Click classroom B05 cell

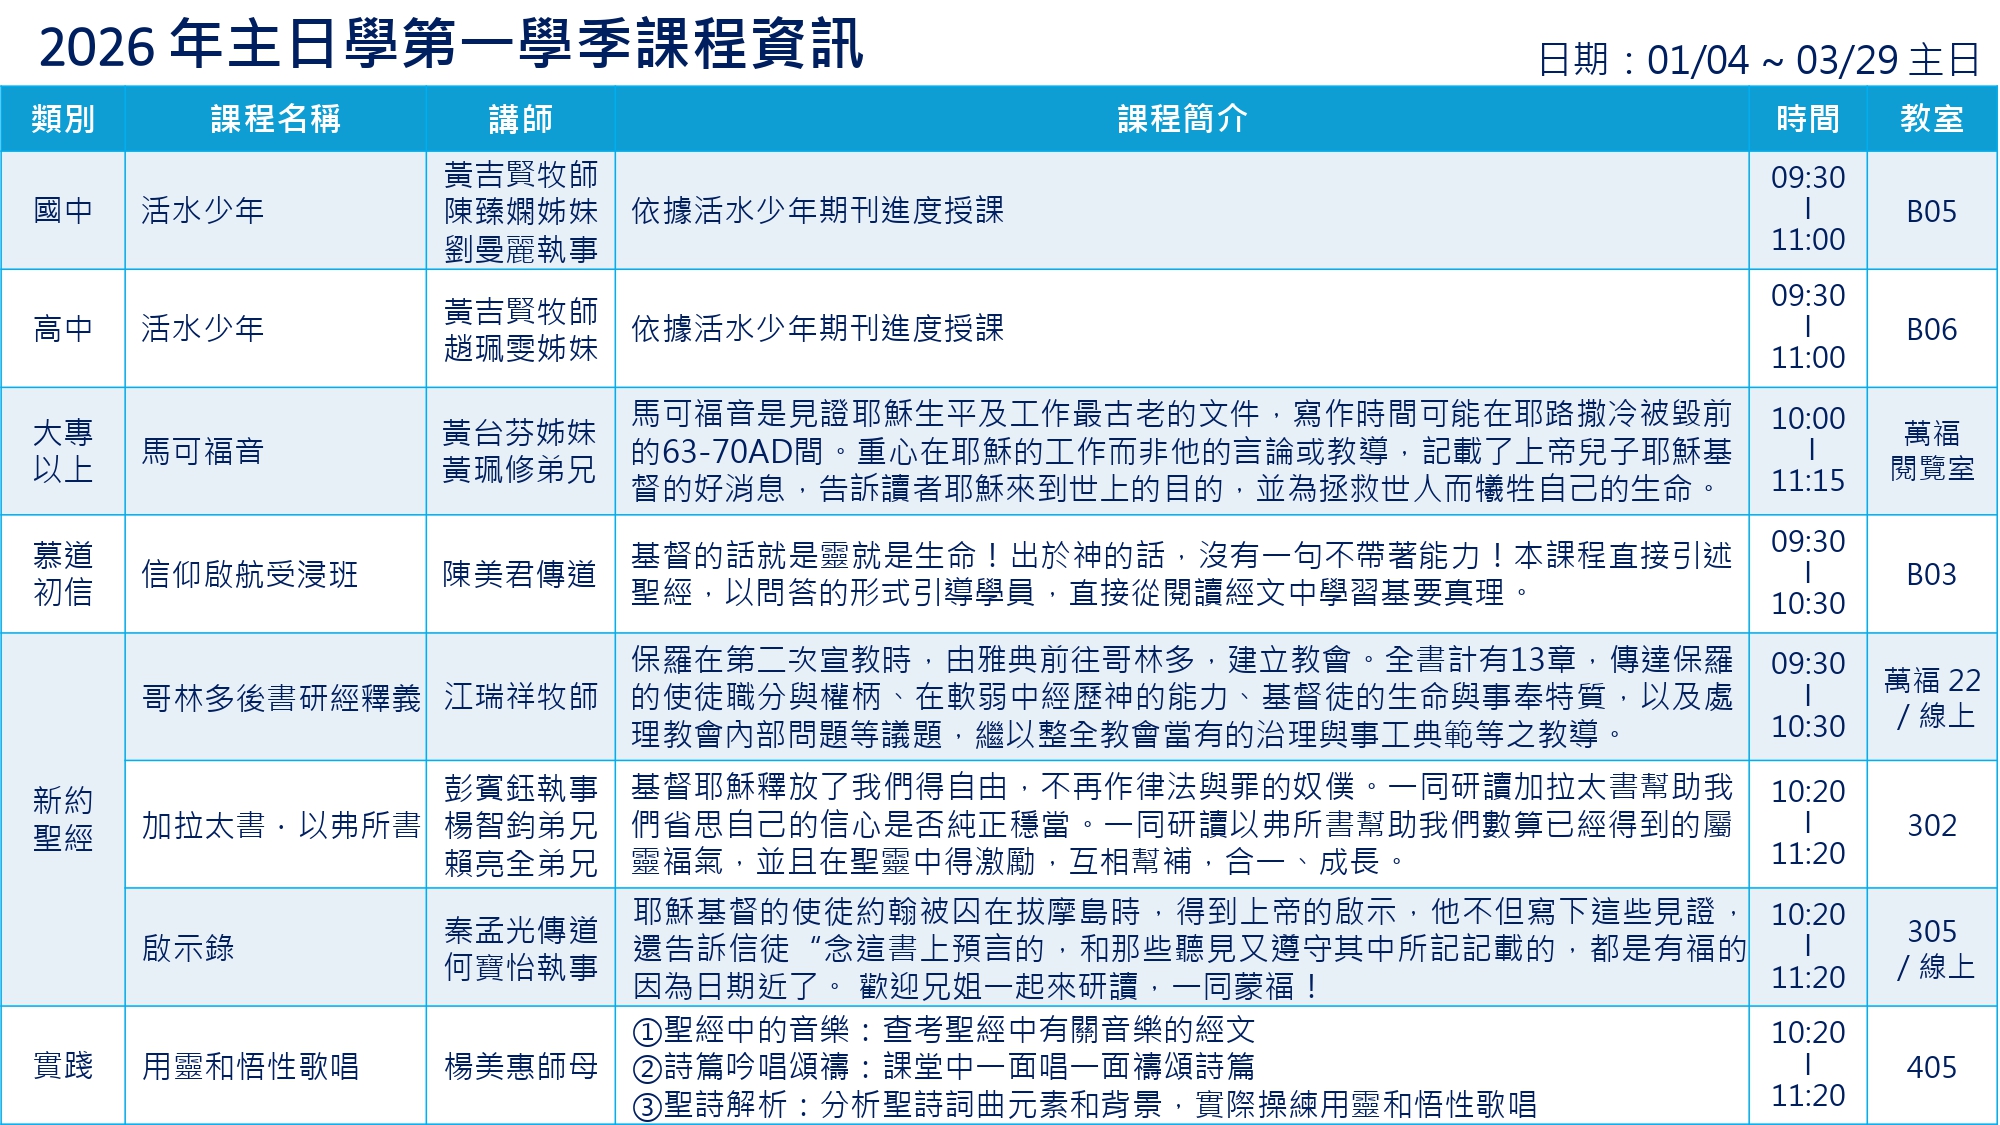tap(1931, 211)
